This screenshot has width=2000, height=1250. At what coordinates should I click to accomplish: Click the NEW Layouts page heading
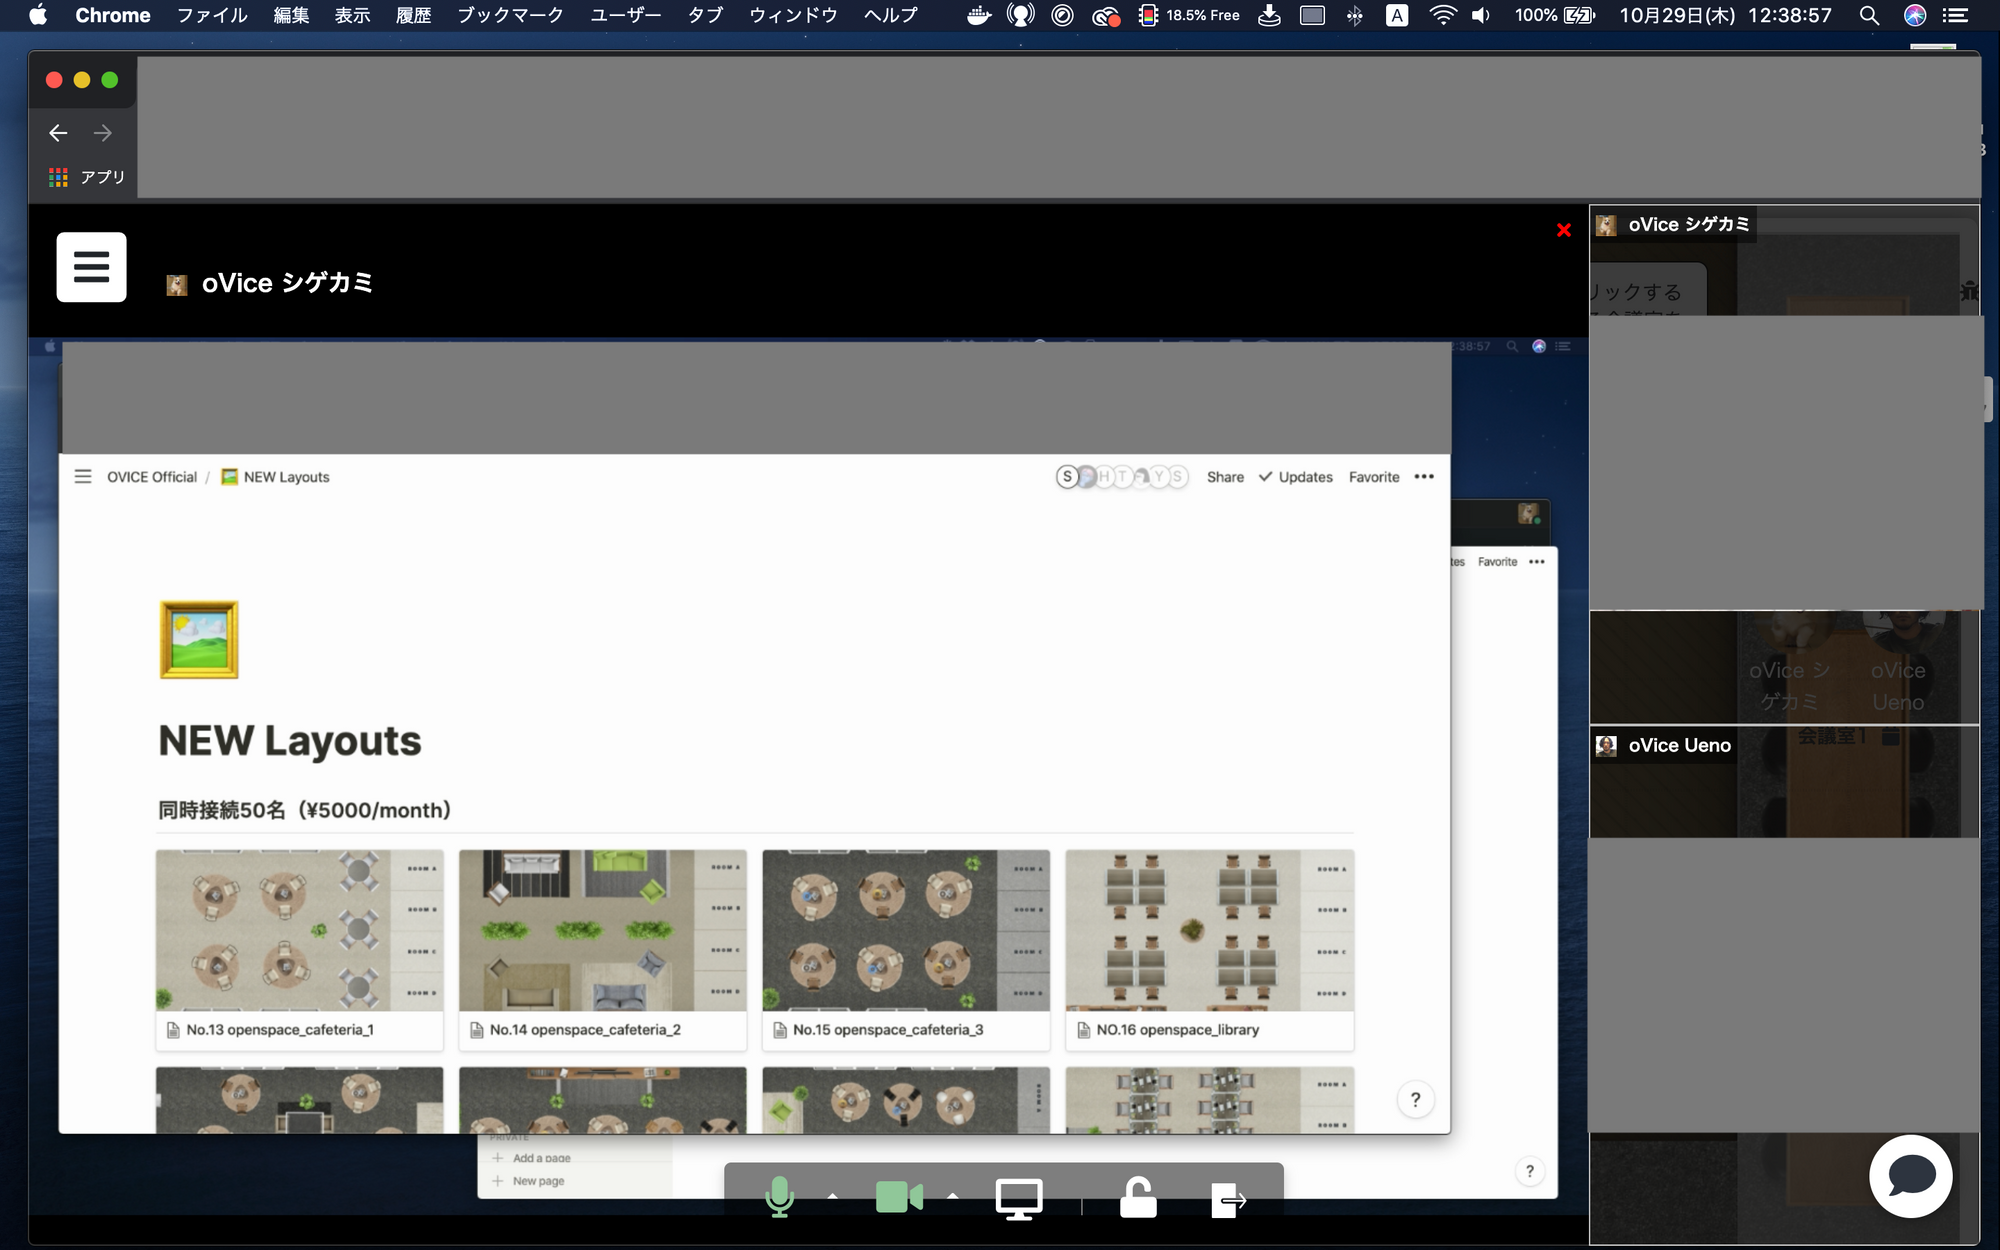point(290,741)
